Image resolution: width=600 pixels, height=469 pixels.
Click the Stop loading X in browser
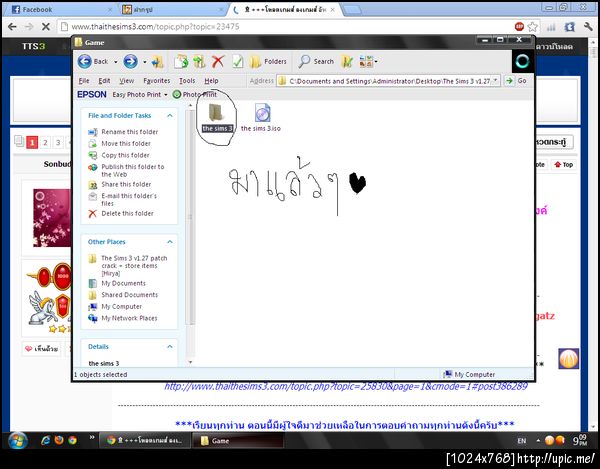[46, 26]
